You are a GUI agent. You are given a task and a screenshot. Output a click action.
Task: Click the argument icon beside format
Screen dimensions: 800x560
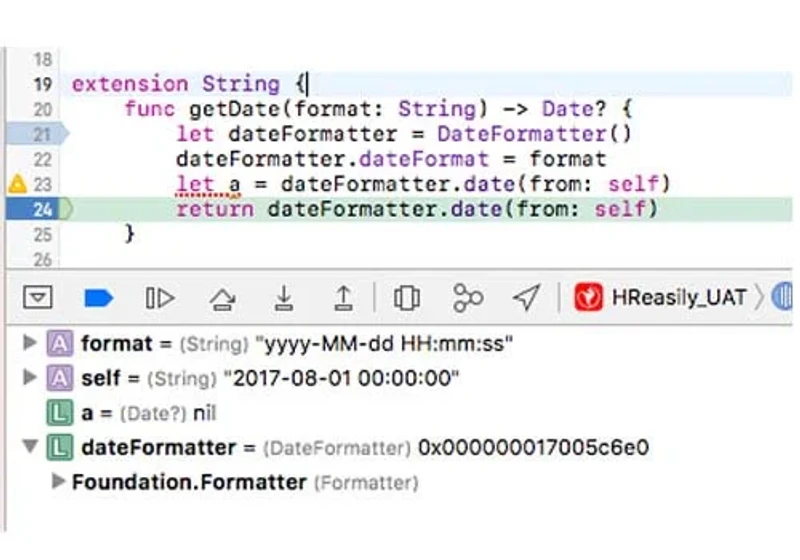click(60, 343)
